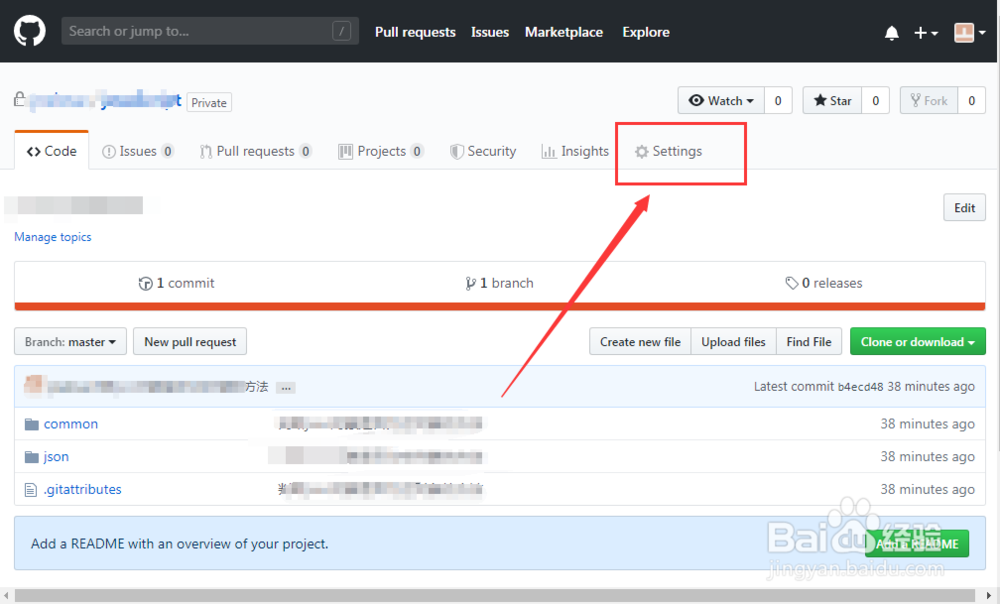Screen dimensions: 1000x604
Task: Click Upload files button
Action: [x=733, y=342]
